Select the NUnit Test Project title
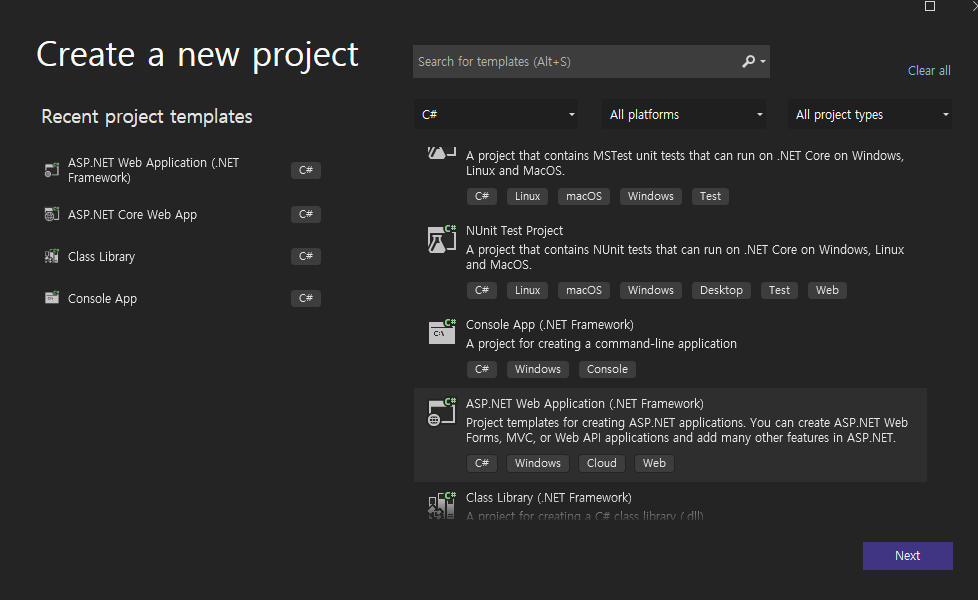The image size is (978, 600). 514,231
